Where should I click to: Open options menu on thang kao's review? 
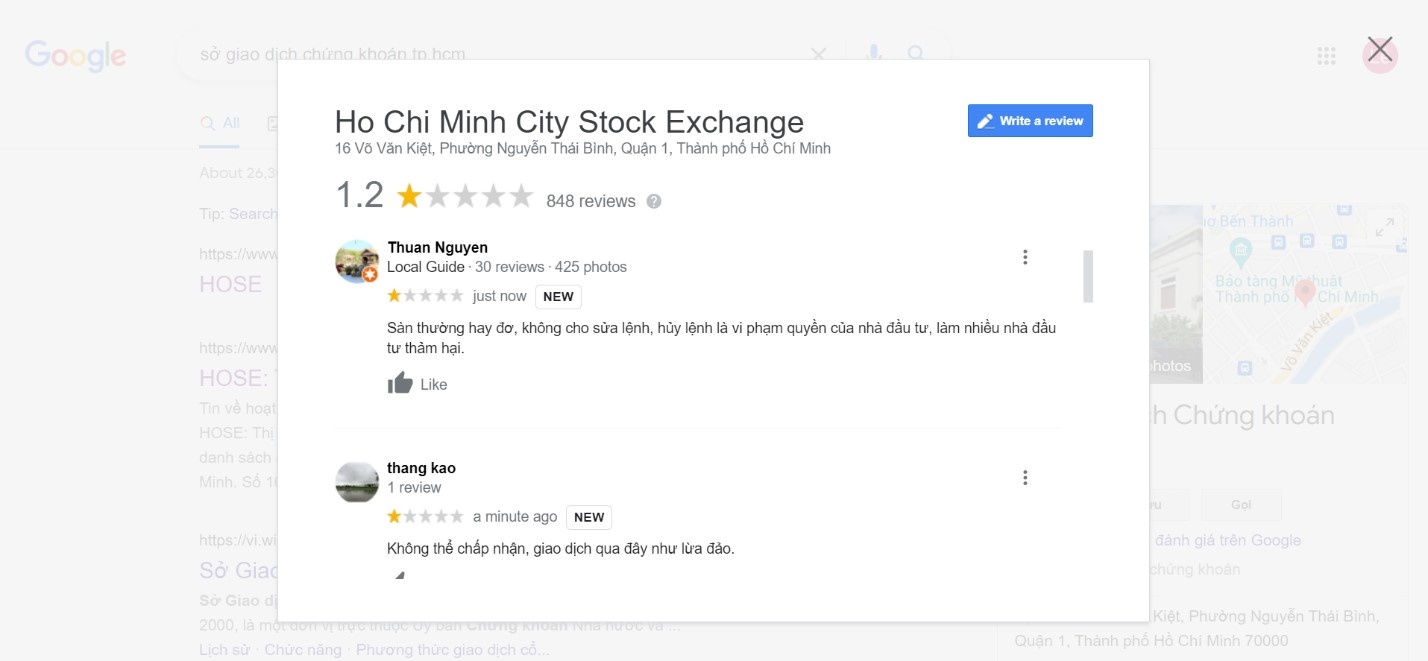point(1025,477)
